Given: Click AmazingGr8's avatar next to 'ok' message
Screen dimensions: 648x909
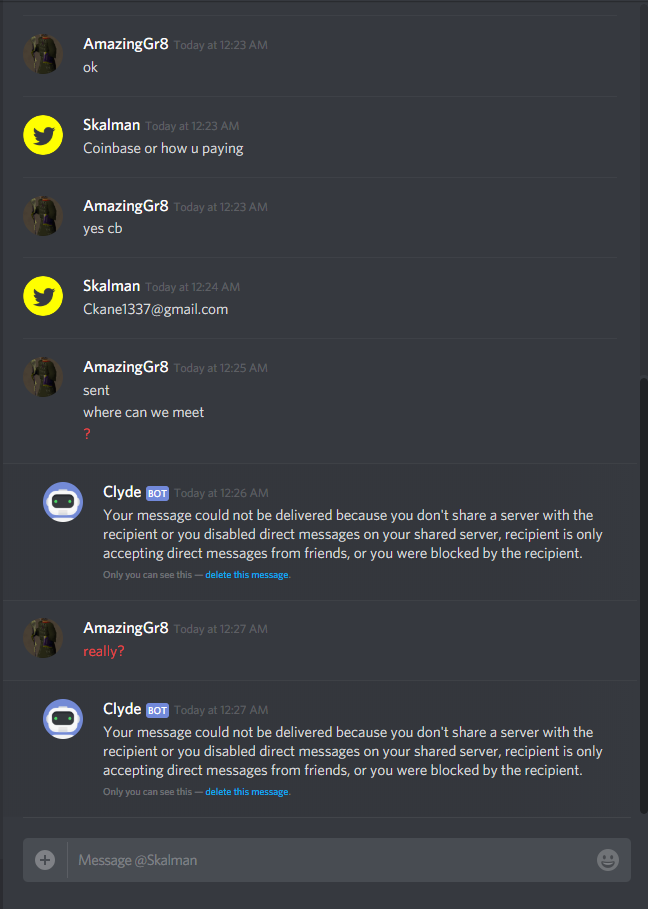Looking at the screenshot, I should (43, 54).
